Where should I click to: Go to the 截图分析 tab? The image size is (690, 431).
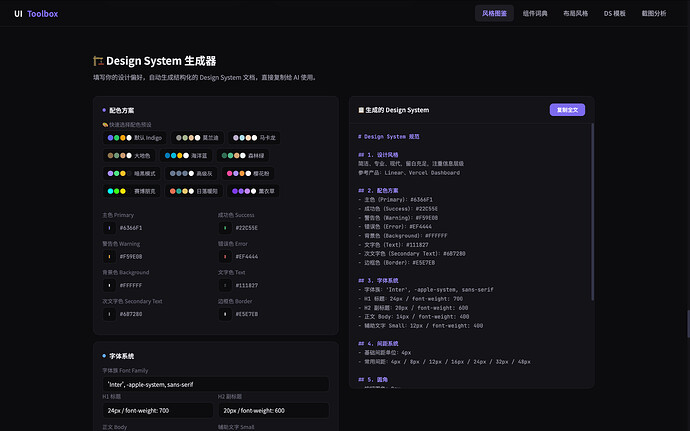(x=653, y=13)
